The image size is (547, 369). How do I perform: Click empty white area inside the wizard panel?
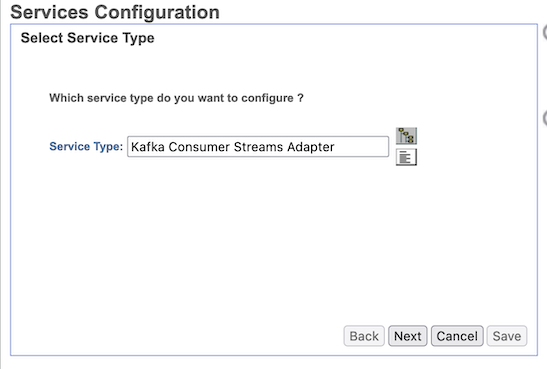point(244,244)
